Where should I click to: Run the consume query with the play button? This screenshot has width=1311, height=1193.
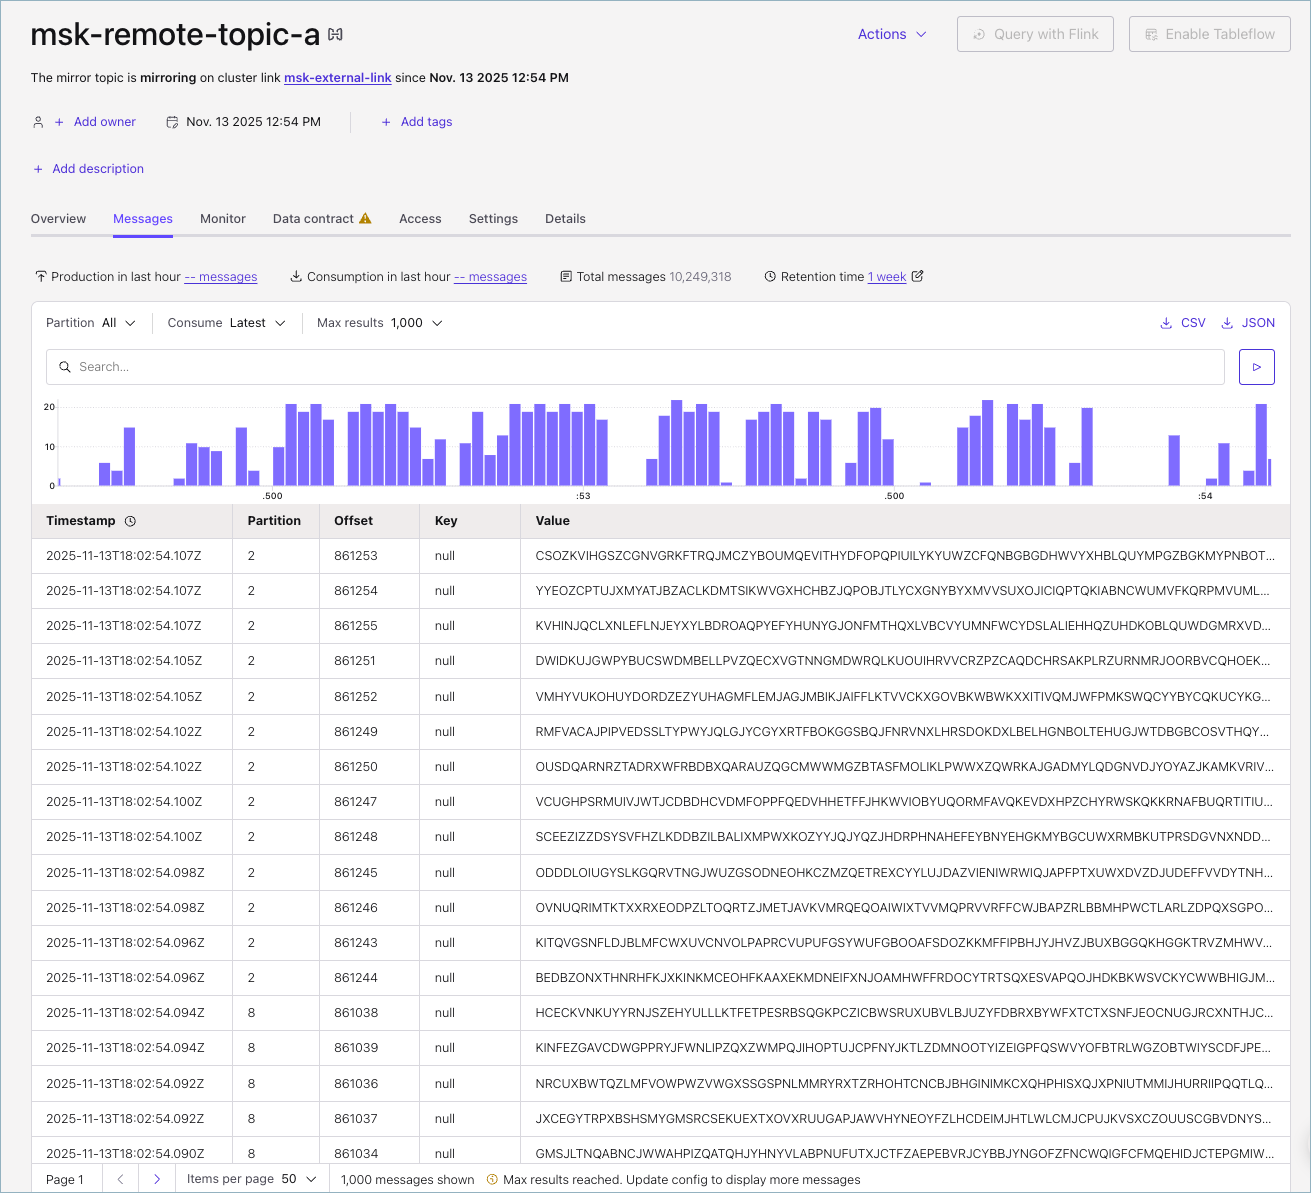click(1256, 367)
